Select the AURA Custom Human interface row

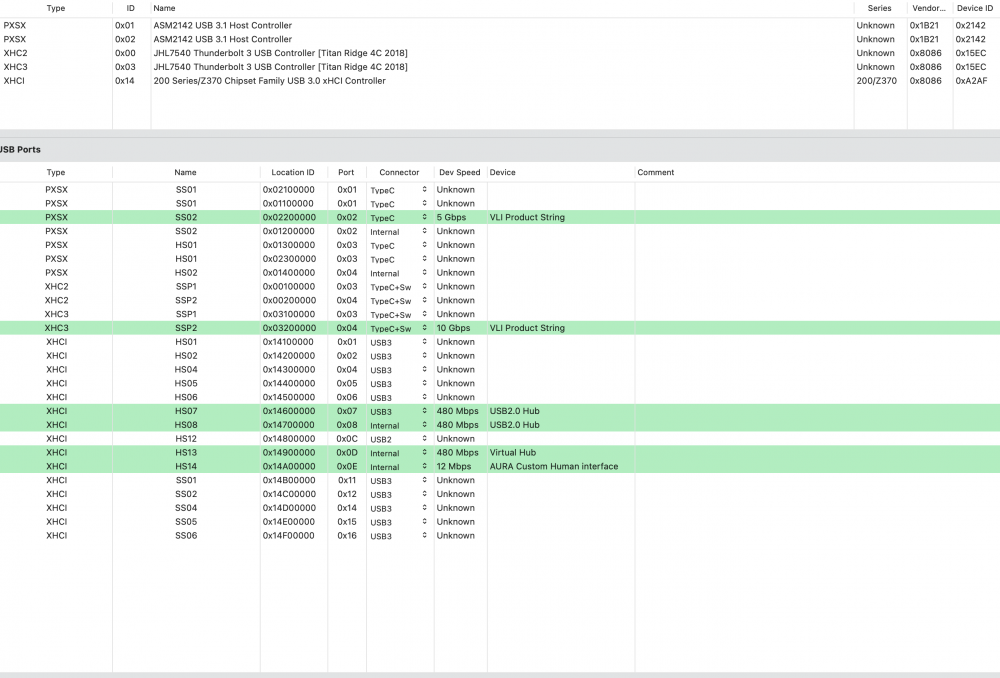click(500, 466)
